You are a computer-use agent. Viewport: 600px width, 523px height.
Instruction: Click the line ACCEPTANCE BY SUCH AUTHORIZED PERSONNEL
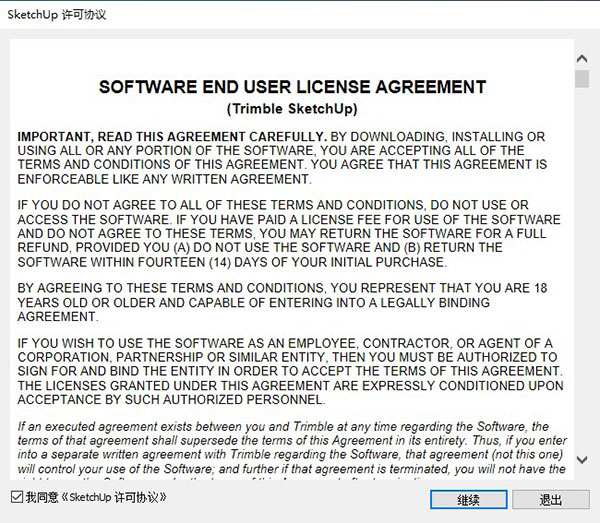[x=171, y=400]
